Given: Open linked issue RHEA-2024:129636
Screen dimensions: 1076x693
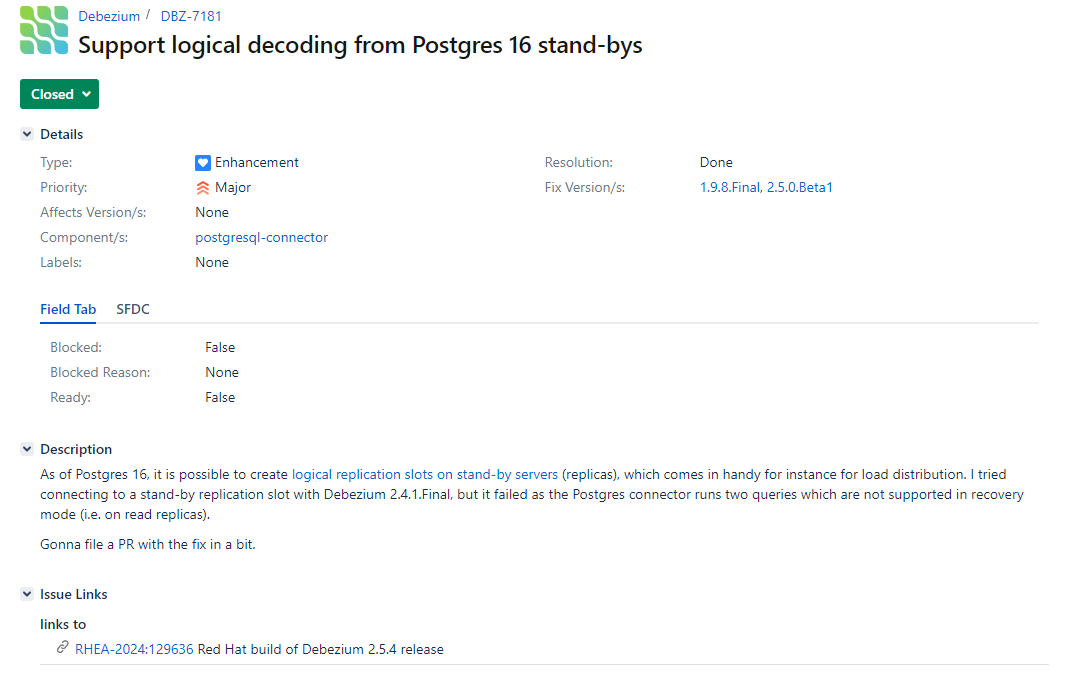Looking at the screenshot, I should click(134, 649).
